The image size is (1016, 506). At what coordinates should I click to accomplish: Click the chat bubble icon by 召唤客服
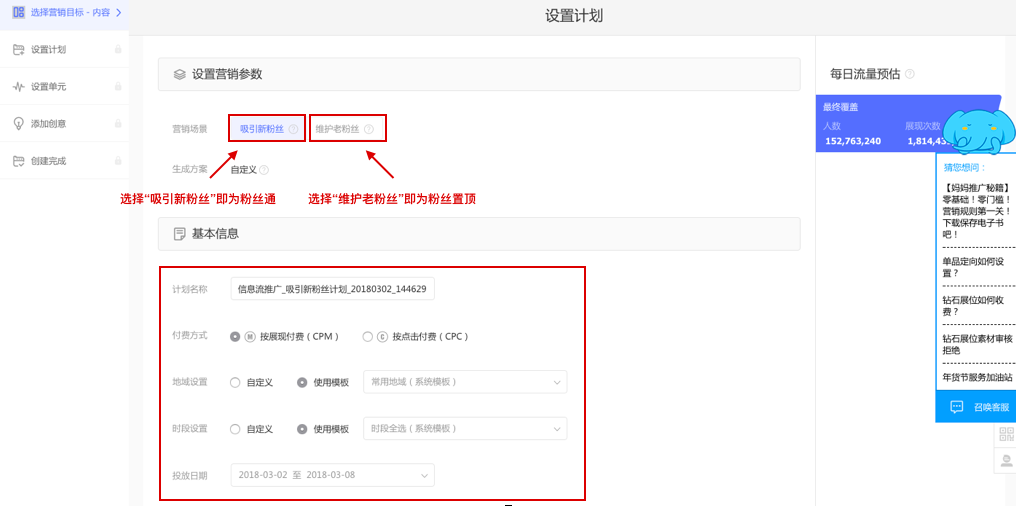pyautogui.click(x=956, y=407)
